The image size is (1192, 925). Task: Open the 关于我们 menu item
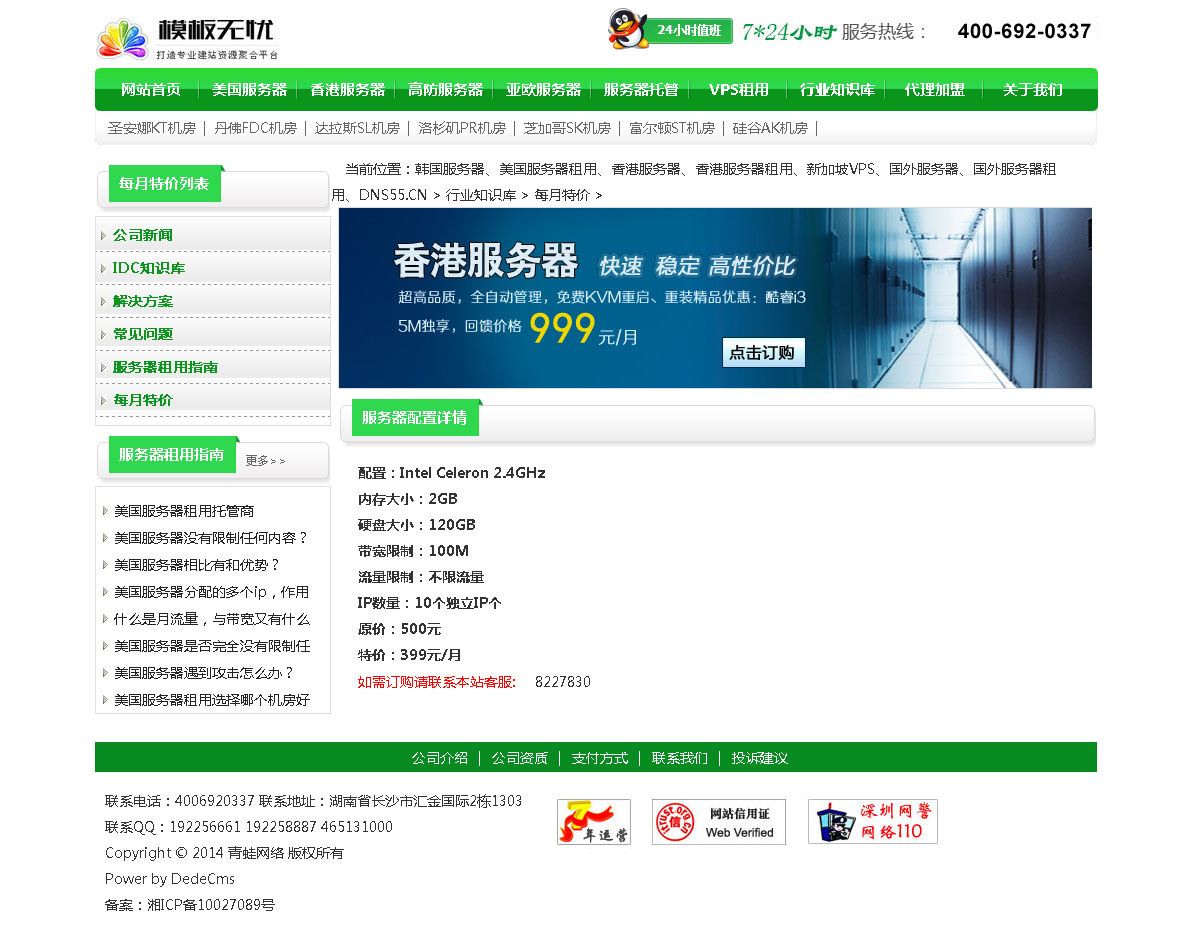pos(1032,90)
